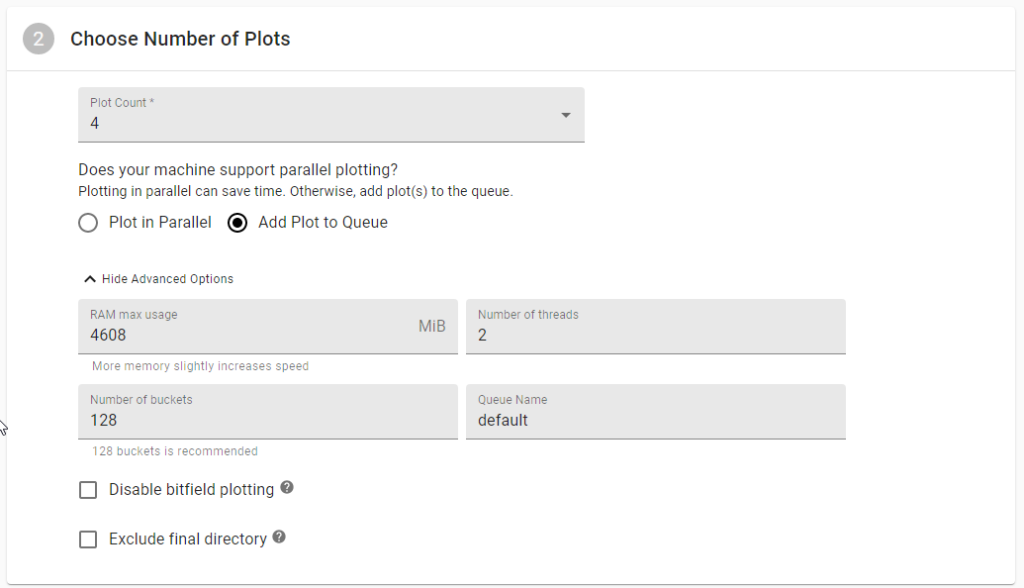Collapse Hide Advanced Options section
1024x588 pixels.
(159, 279)
